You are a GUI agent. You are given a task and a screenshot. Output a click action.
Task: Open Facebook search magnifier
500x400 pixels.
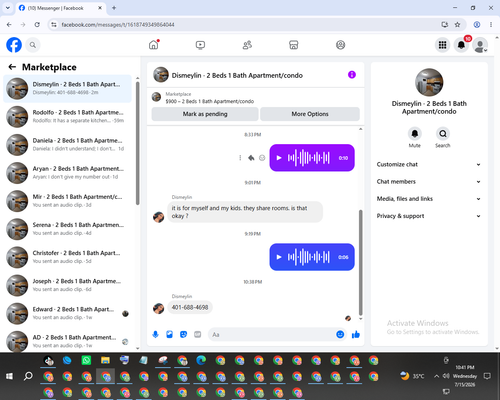pos(33,45)
